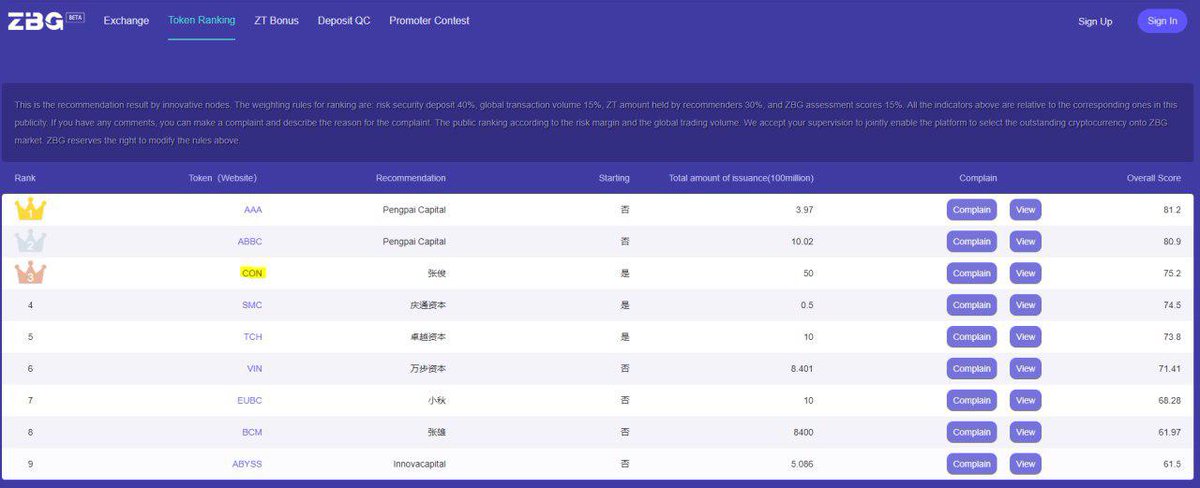Image resolution: width=1200 pixels, height=488 pixels.
Task: Click the silver crown rank 2 icon
Action: [30, 241]
